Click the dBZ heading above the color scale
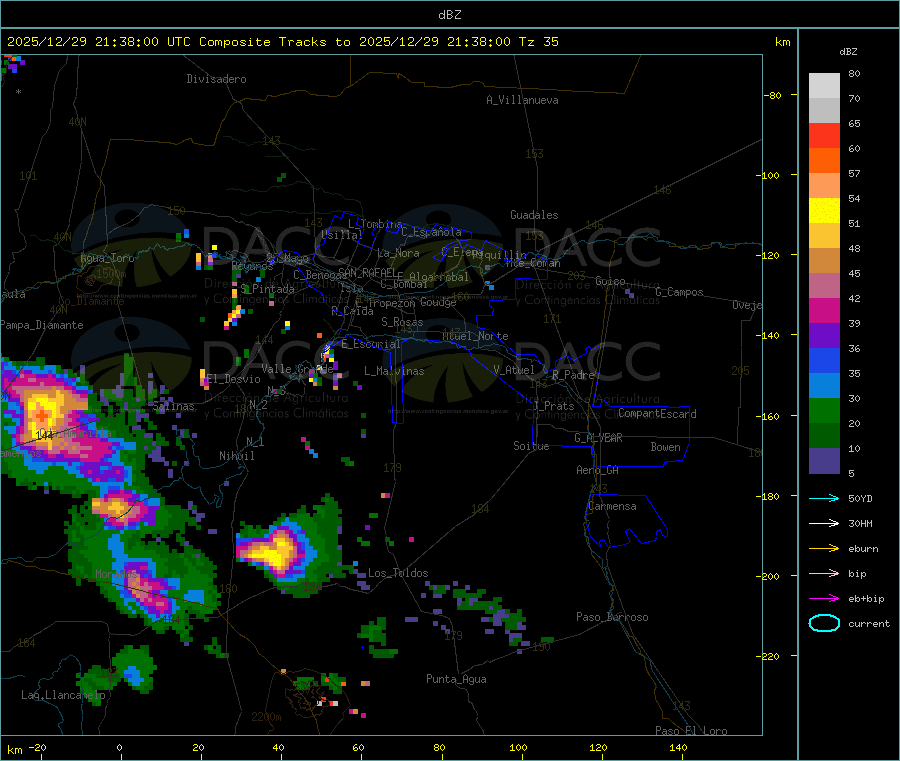Viewport: 900px width, 761px height. coord(848,52)
